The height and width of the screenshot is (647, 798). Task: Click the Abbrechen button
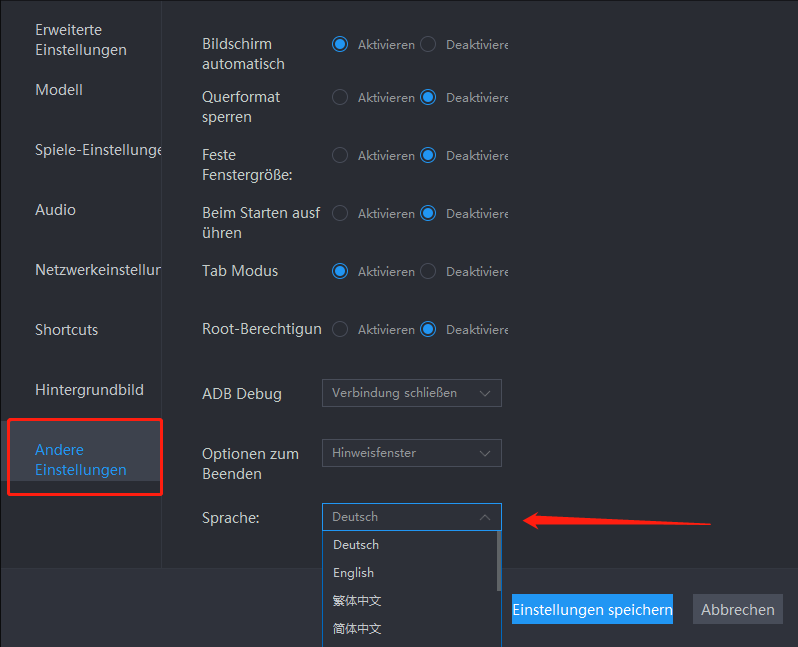(738, 609)
